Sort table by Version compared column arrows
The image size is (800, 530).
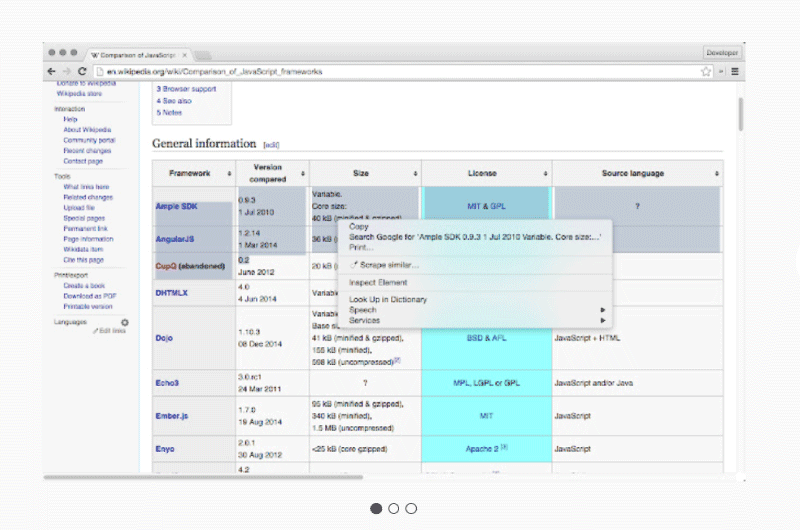tap(303, 174)
